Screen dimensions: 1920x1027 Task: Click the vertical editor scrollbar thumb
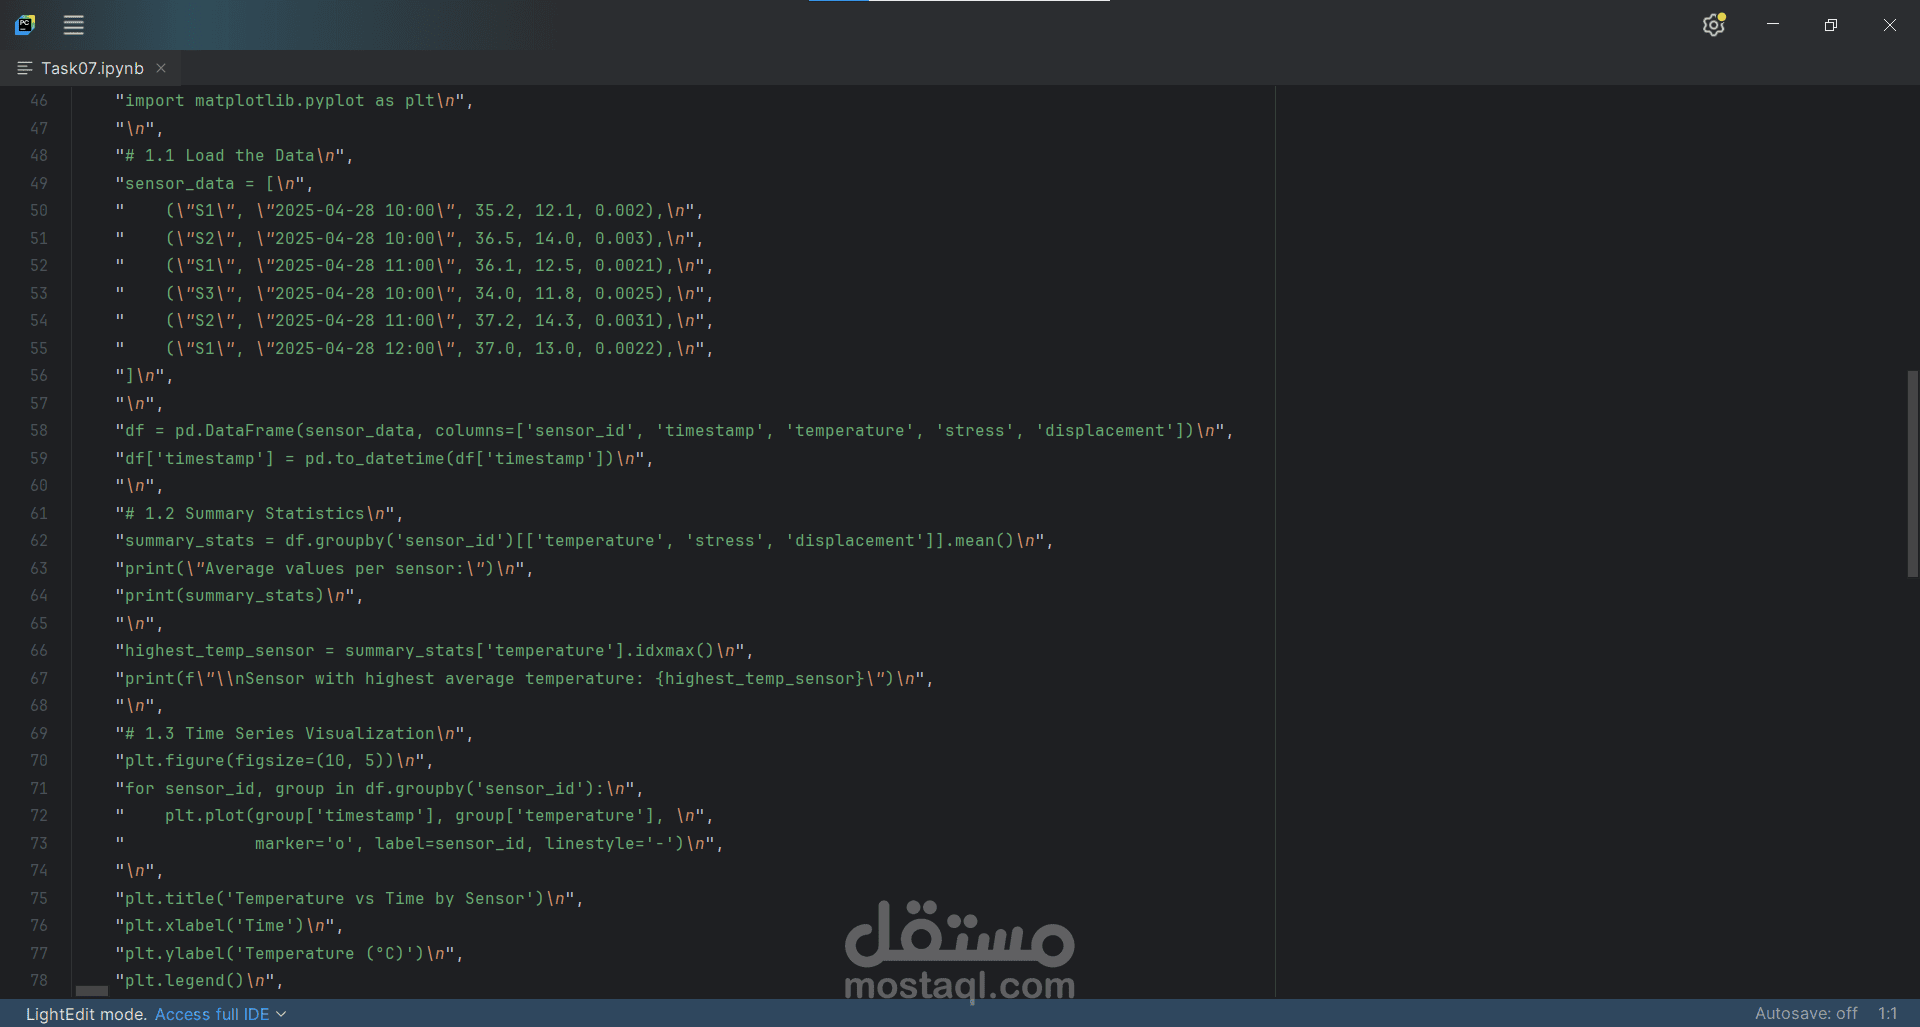[1912, 474]
